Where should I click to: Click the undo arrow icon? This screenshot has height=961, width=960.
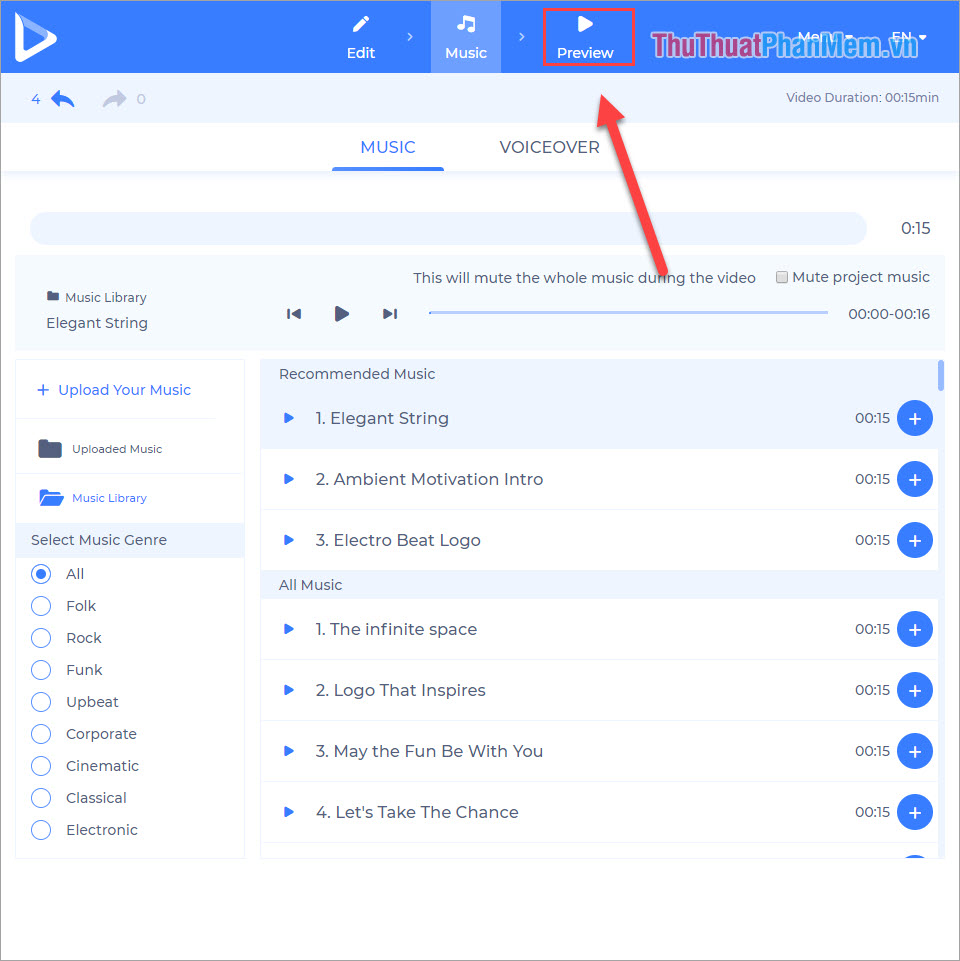tap(63, 99)
